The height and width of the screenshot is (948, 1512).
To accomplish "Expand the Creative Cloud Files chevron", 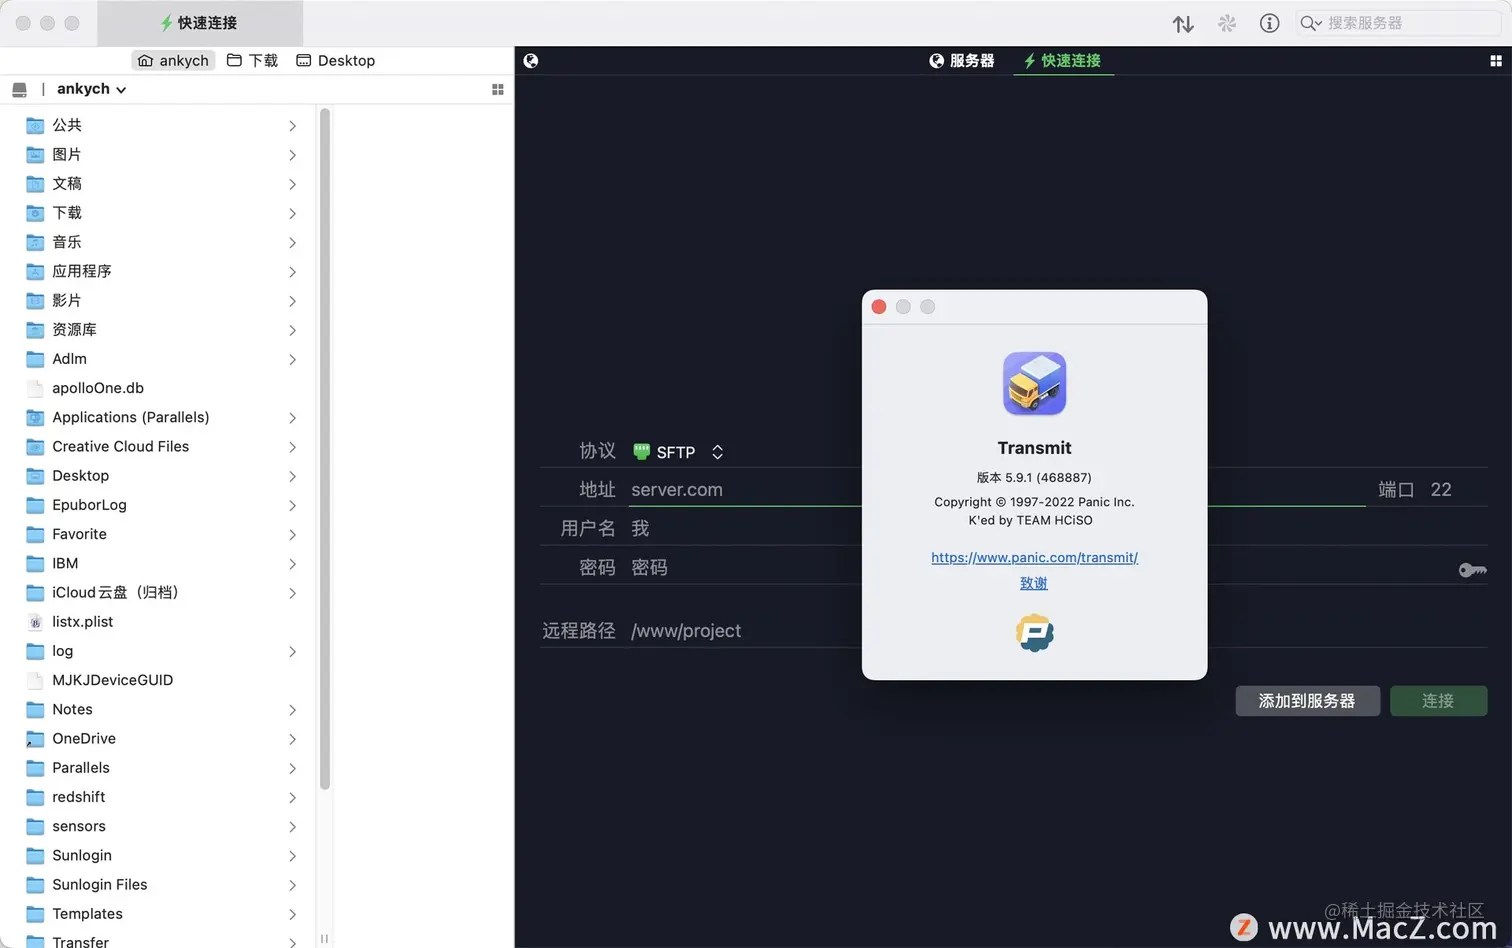I will pyautogui.click(x=292, y=447).
